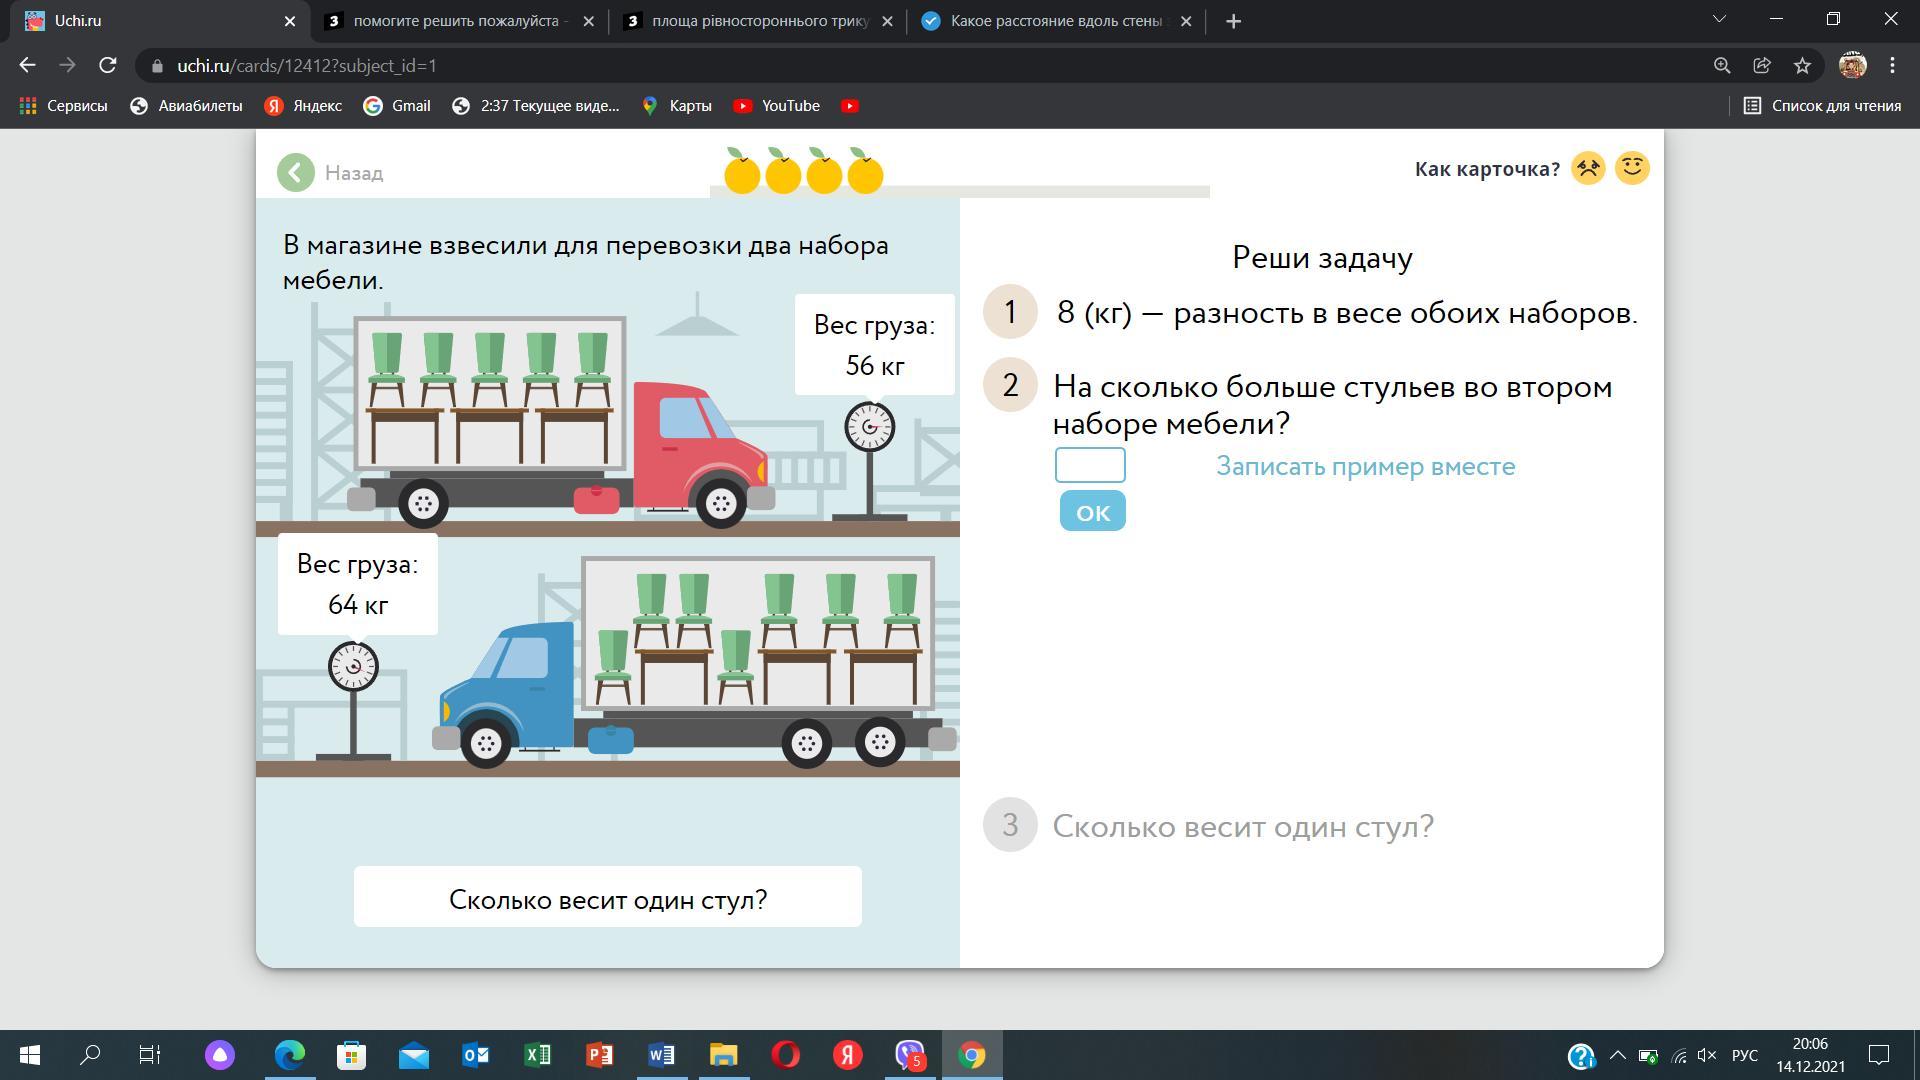This screenshot has width=1920, height=1080.
Task: Click the green Назад back arrow icon
Action: (x=296, y=173)
